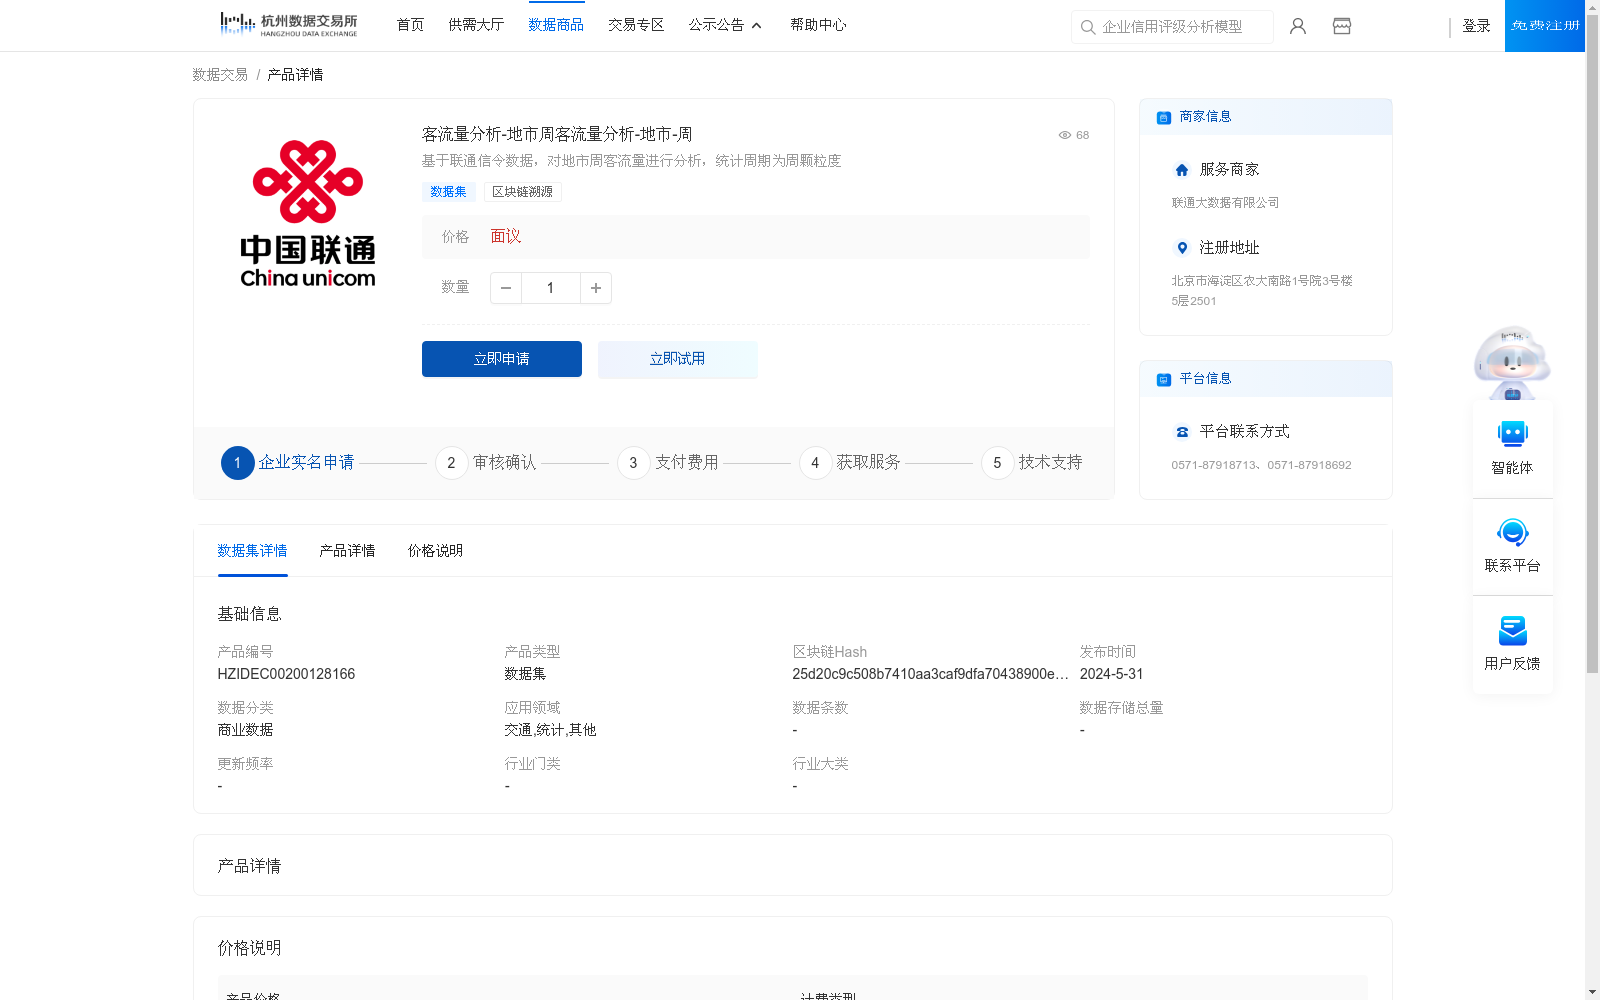Select step 5 技术支持
Screen dimensions: 1600x1000
click(1032, 463)
